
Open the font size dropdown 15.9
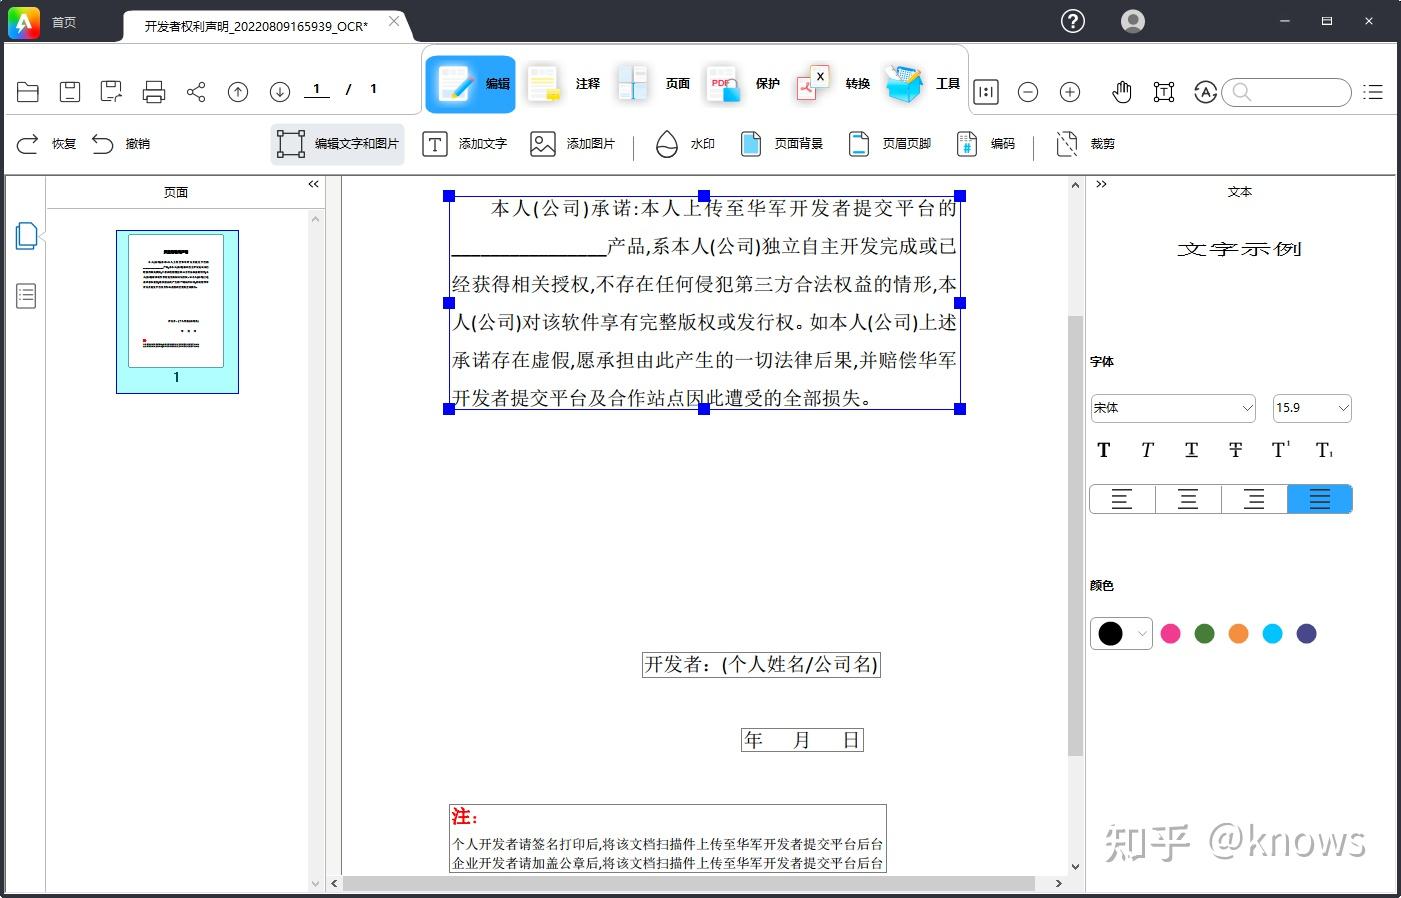[x=1312, y=408]
